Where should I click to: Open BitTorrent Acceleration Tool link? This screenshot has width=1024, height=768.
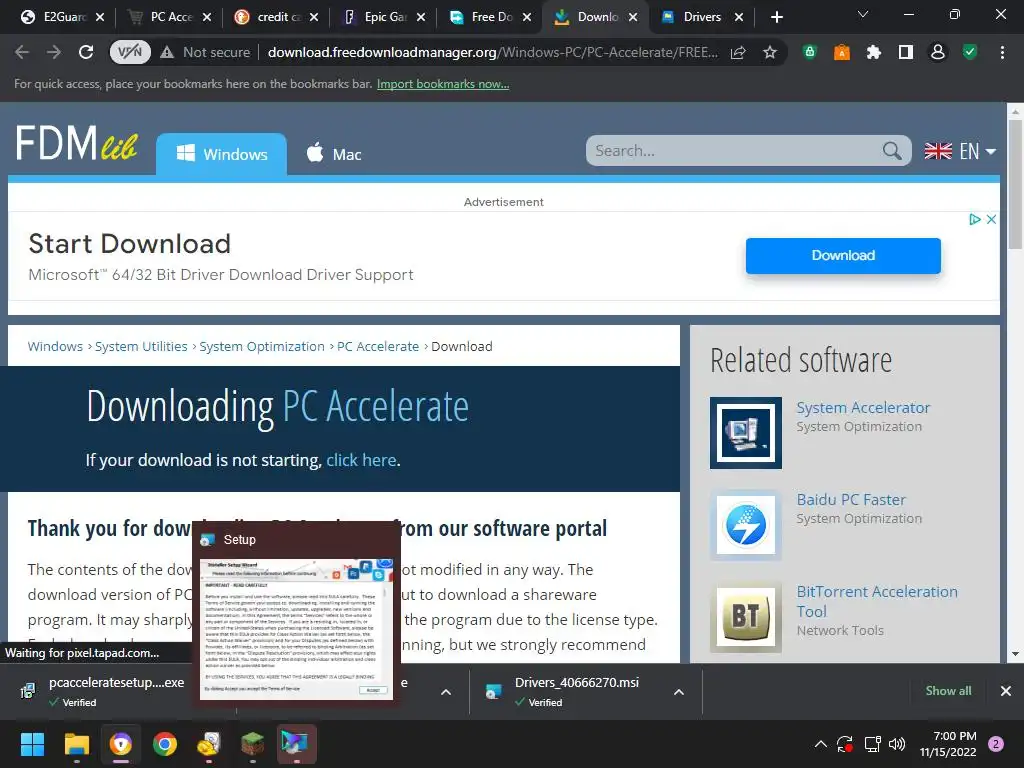point(877,601)
